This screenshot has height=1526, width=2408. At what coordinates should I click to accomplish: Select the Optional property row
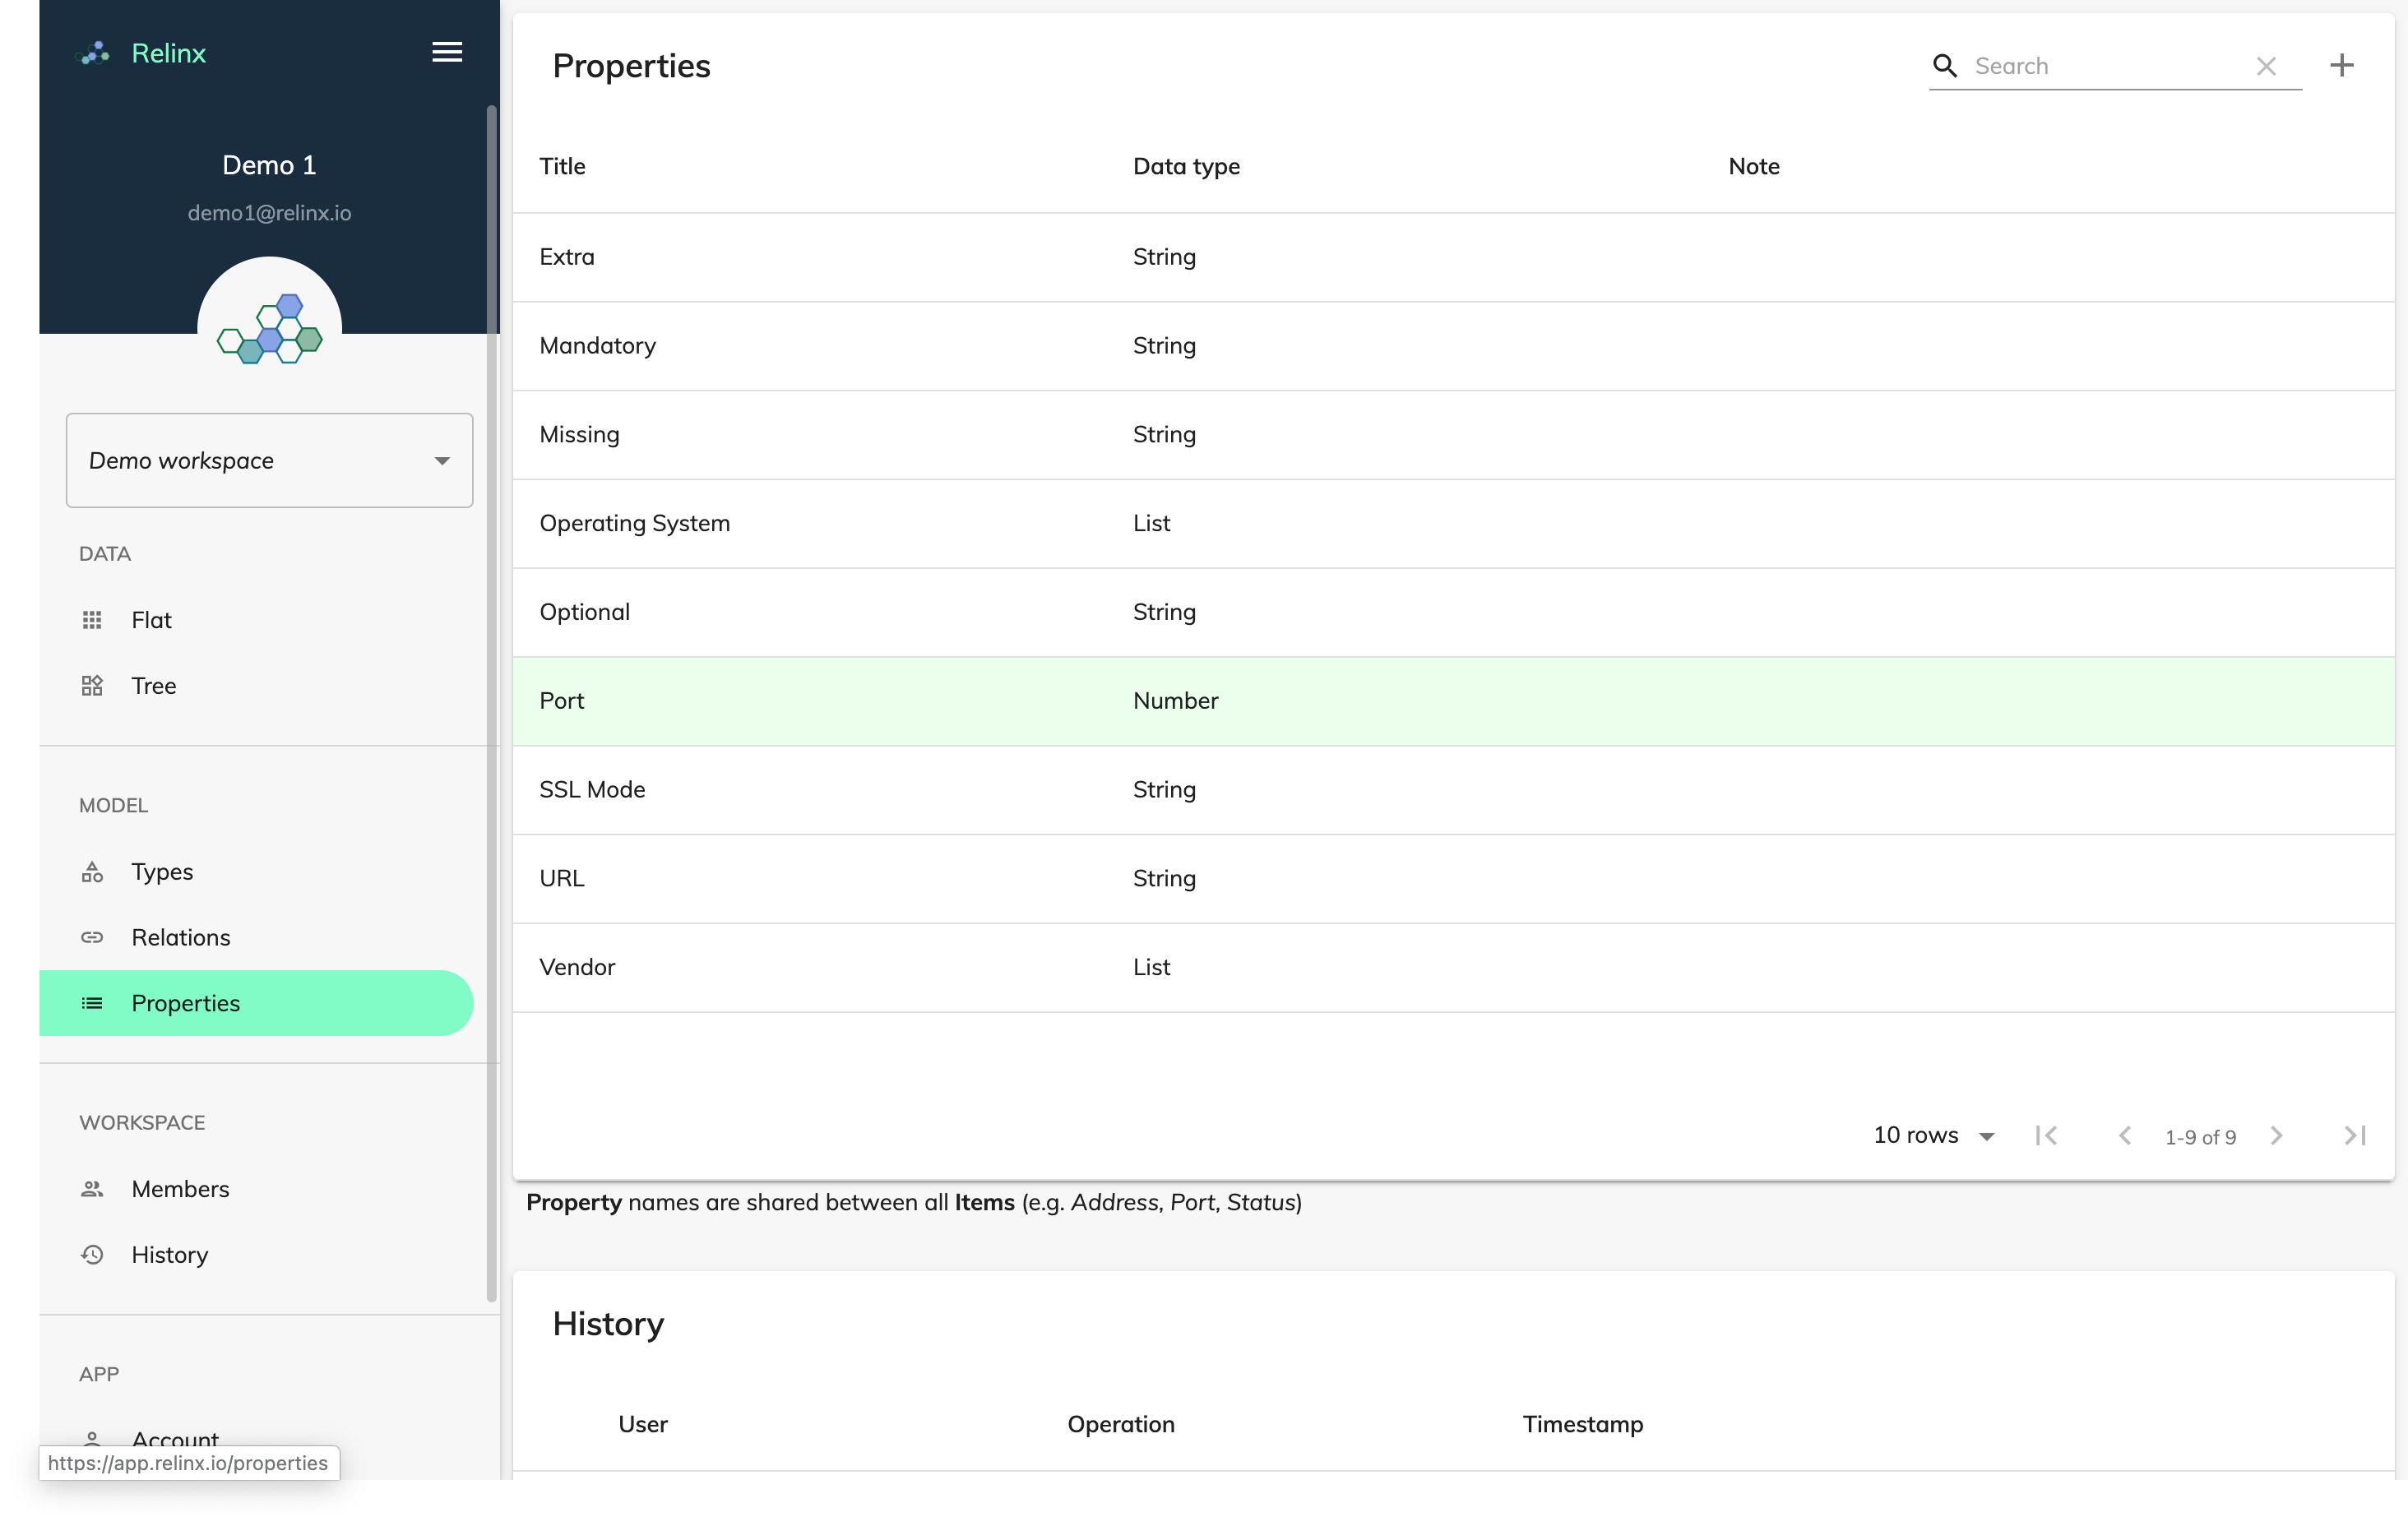[x=1453, y=612]
